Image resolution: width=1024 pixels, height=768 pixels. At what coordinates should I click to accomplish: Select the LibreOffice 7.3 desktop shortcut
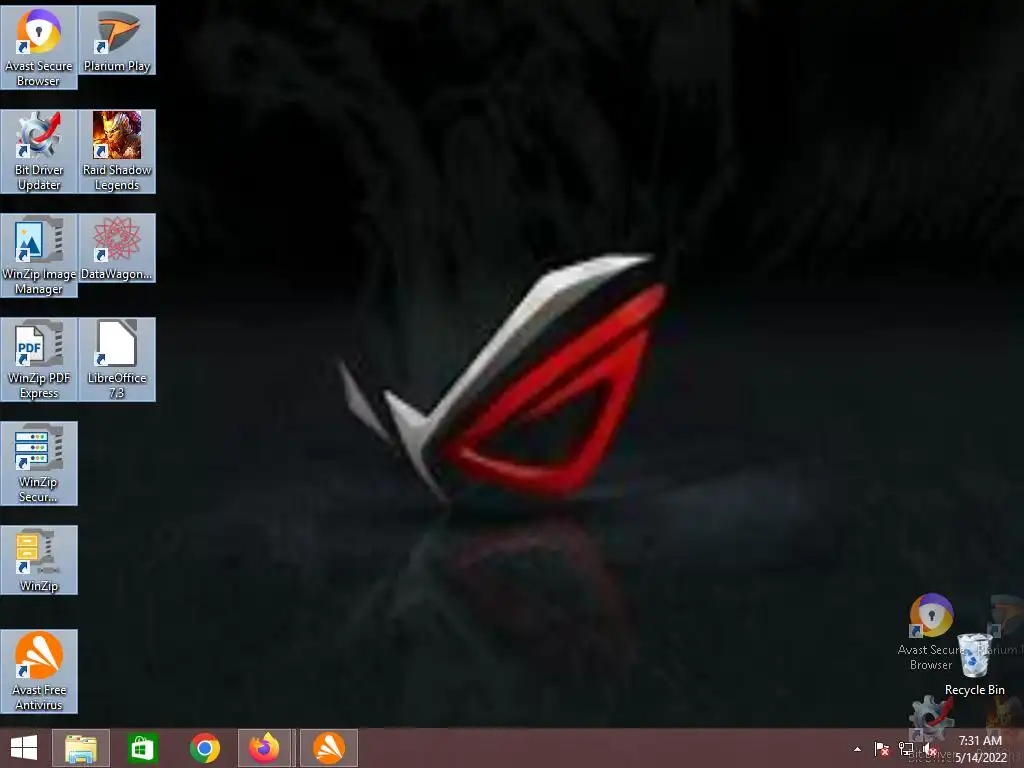[x=117, y=359]
